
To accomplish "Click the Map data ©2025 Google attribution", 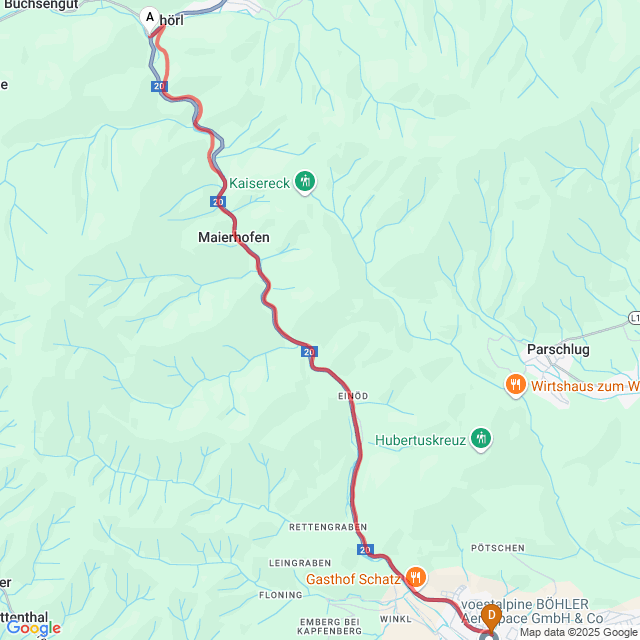I will [x=579, y=633].
